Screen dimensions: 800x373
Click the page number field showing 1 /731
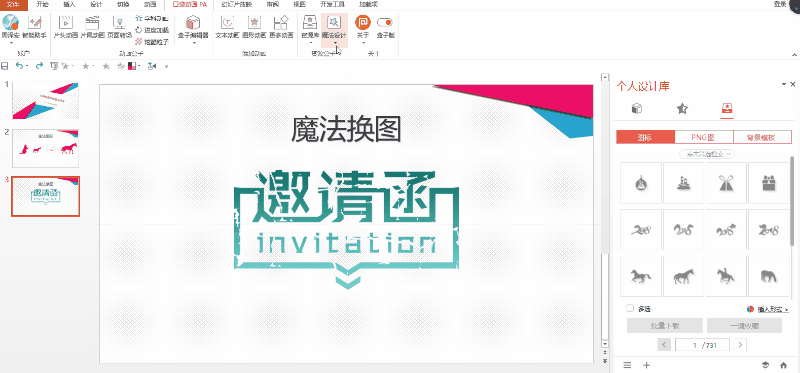click(702, 345)
